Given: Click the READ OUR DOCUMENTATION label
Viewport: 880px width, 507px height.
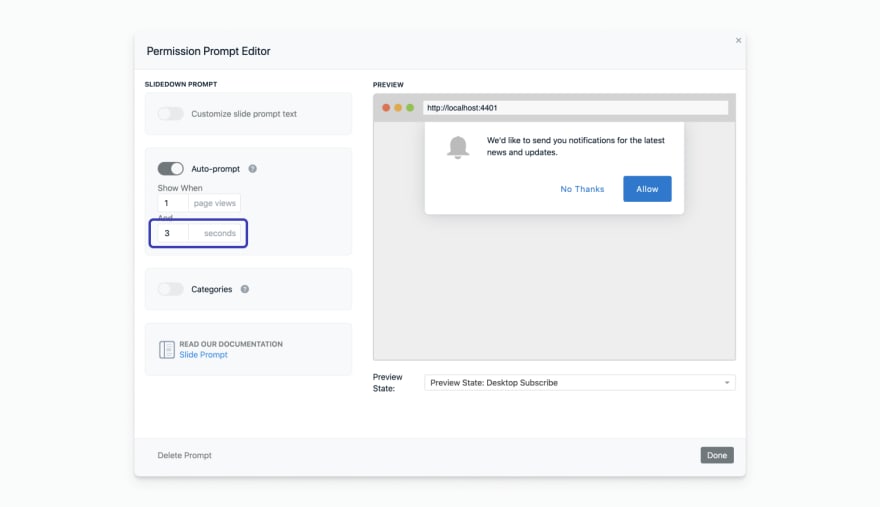Looking at the screenshot, I should [231, 344].
